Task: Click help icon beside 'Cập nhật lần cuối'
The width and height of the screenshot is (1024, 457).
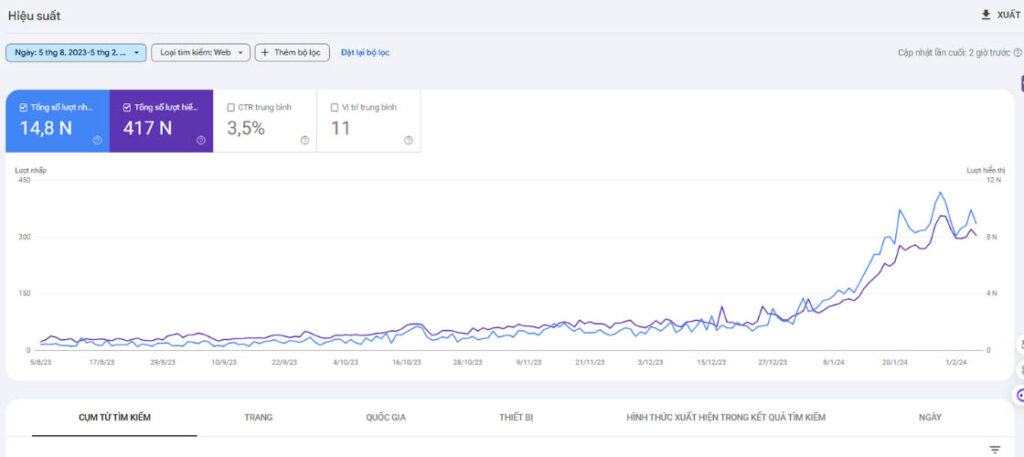Action: pyautogui.click(x=1017, y=52)
